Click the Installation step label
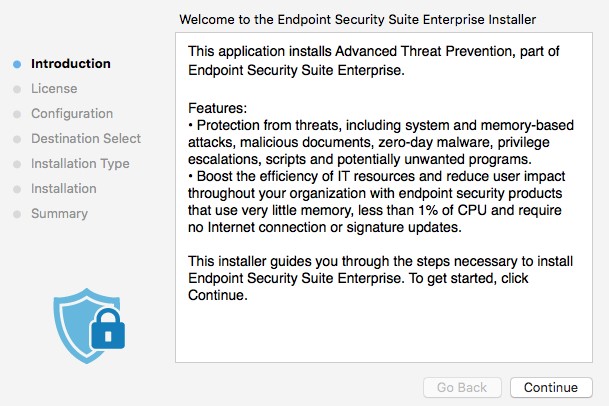609x406 pixels. [64, 189]
